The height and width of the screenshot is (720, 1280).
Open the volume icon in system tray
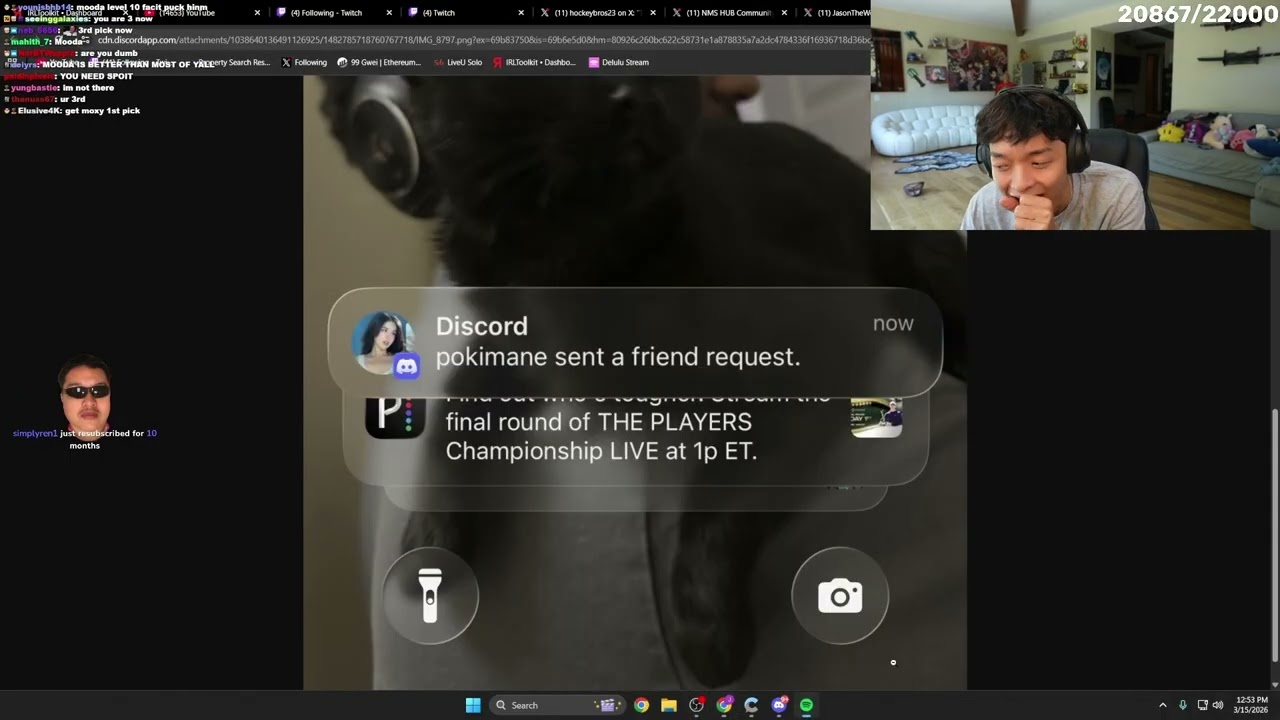click(1218, 705)
